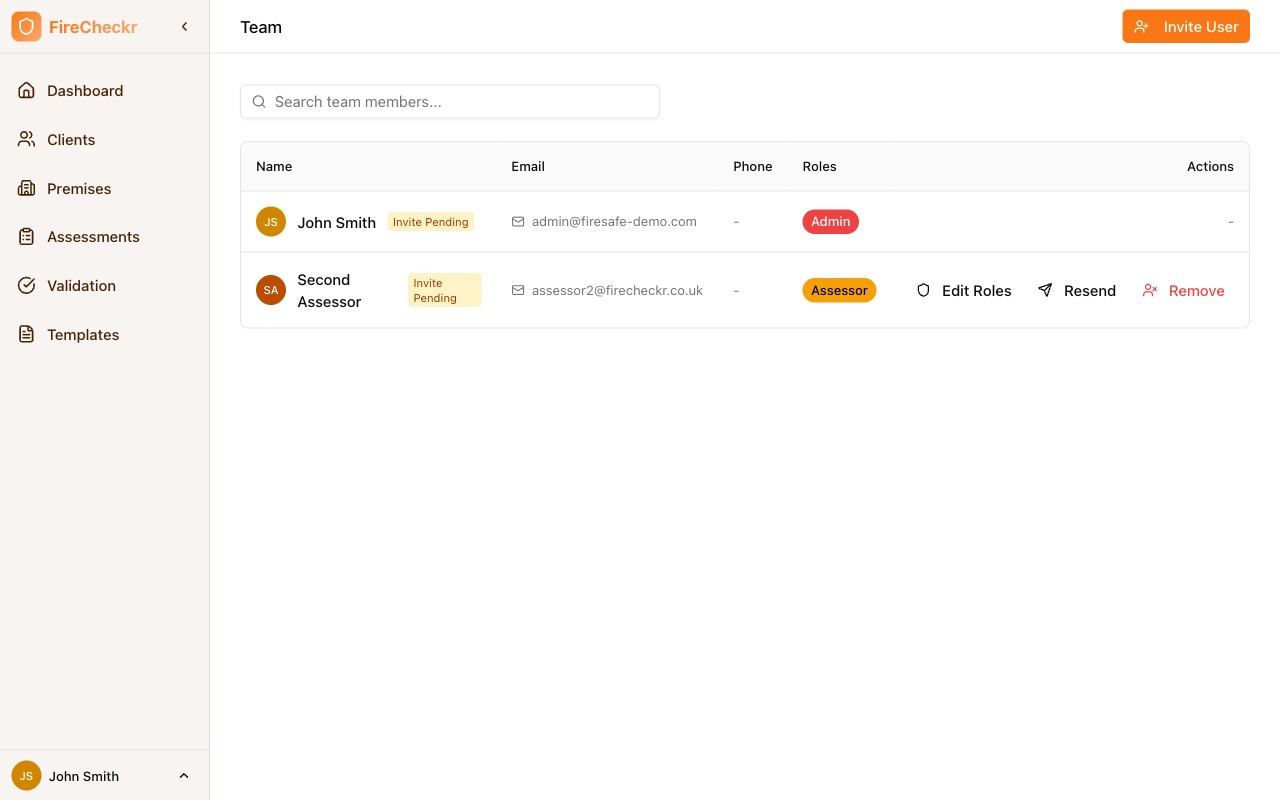Open Templates via its document icon
The height and width of the screenshot is (800, 1280).
click(x=26, y=334)
